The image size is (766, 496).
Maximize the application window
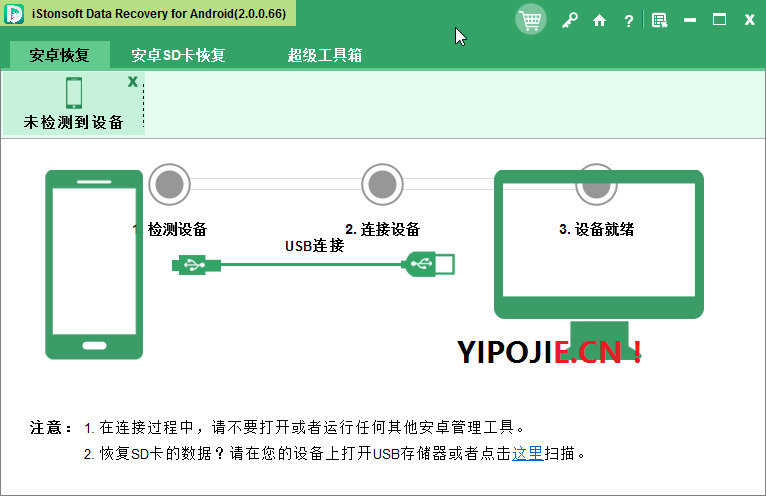click(x=719, y=19)
